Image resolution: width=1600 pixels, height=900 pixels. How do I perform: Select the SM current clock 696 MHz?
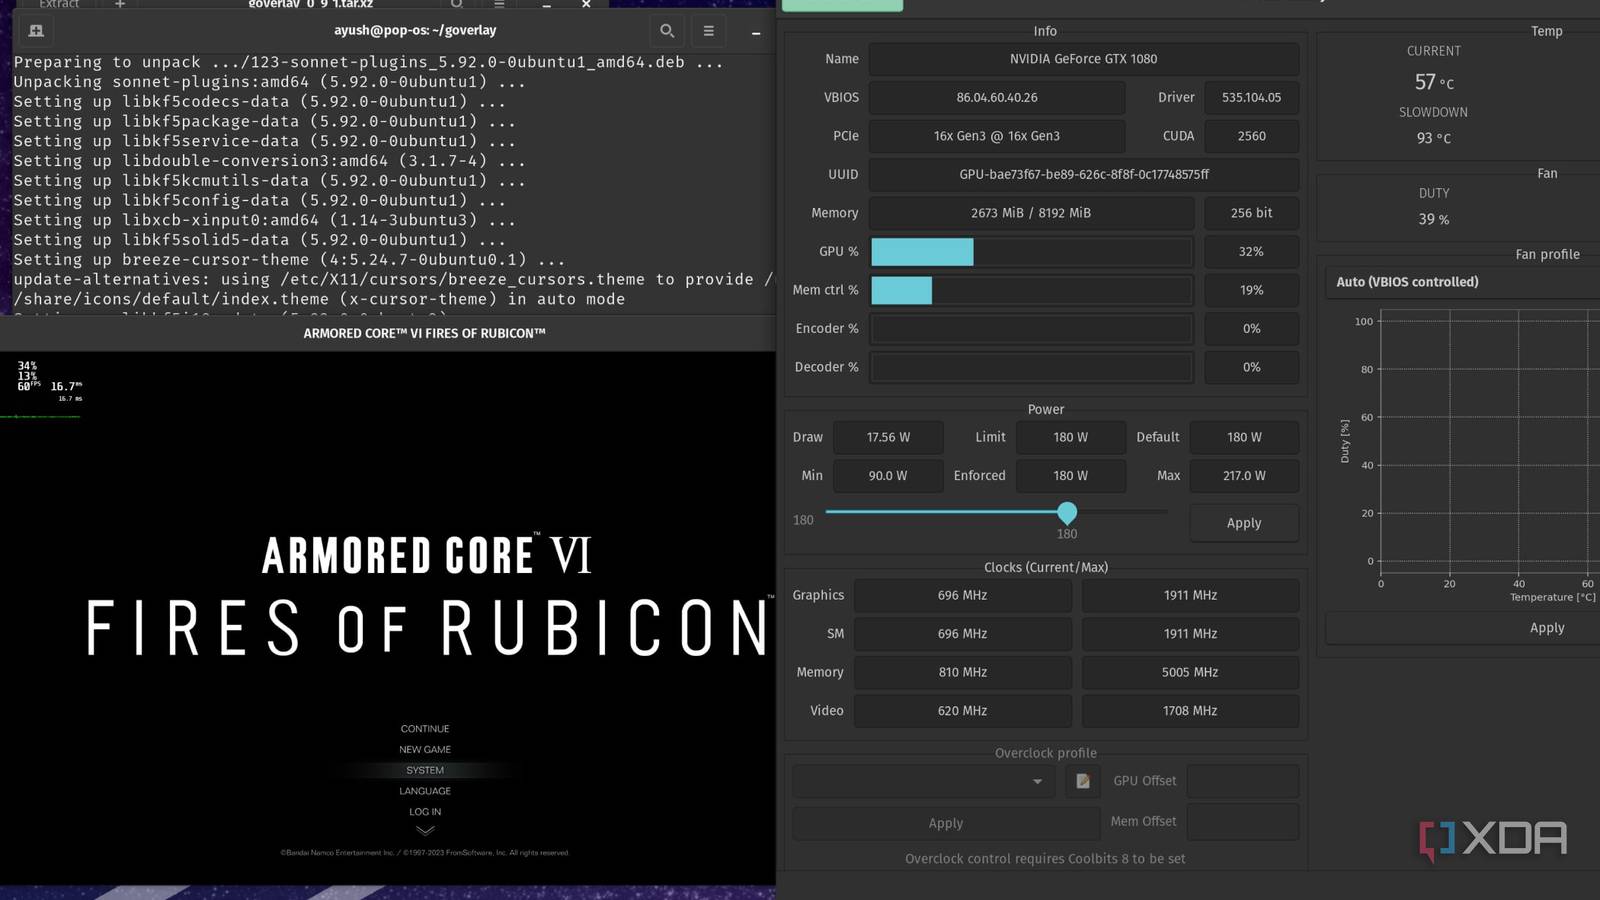[x=962, y=634]
